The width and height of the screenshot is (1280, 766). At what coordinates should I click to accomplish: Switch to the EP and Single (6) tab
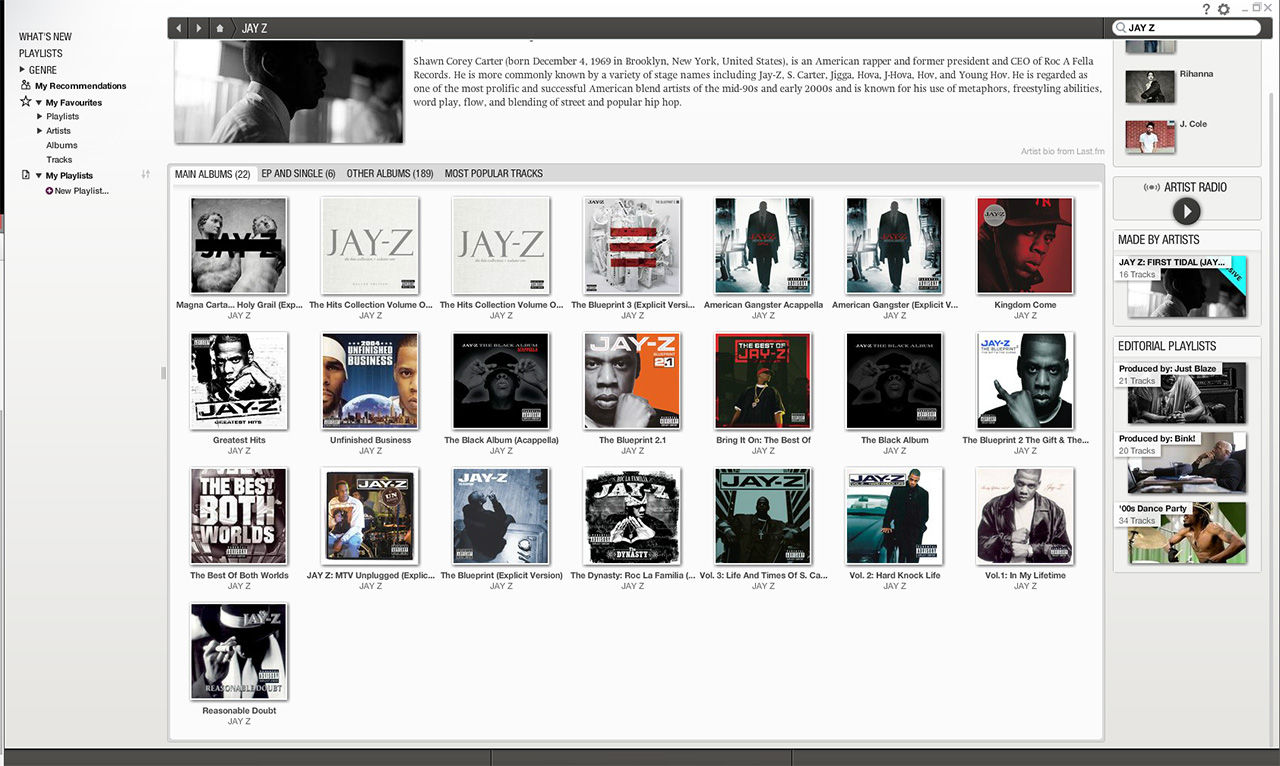(298, 174)
